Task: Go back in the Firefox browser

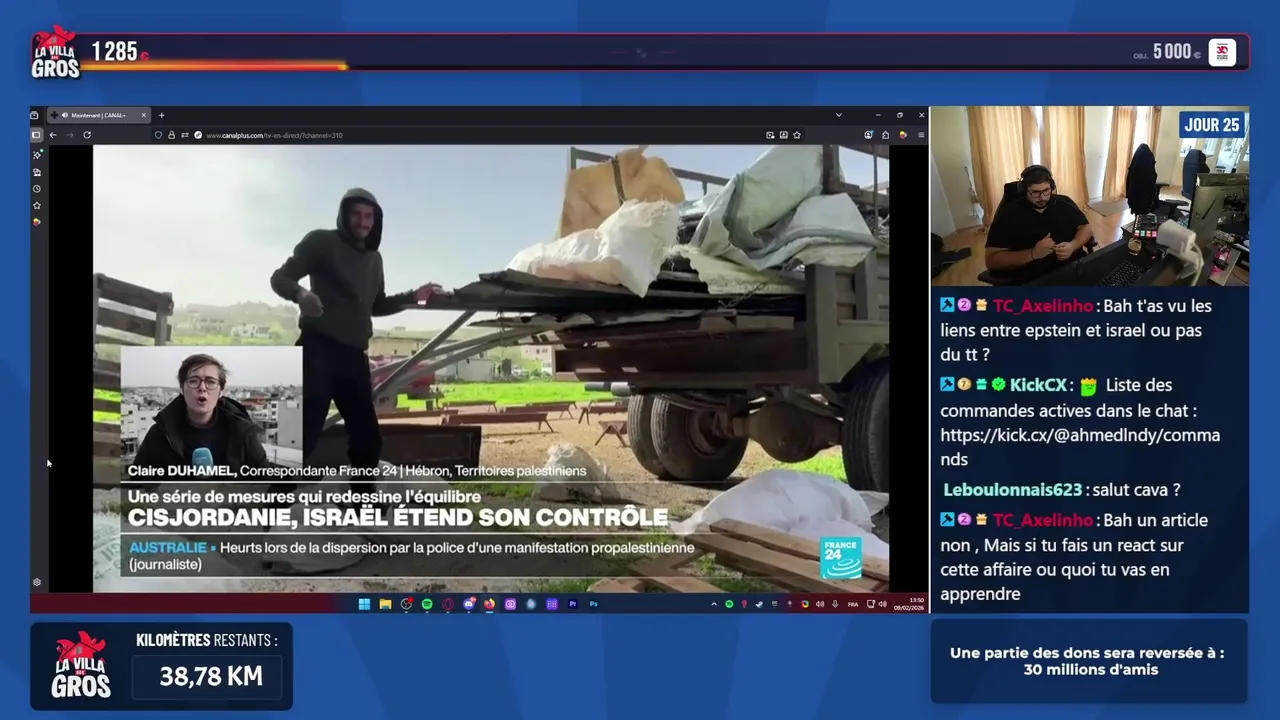Action: pyautogui.click(x=53, y=135)
